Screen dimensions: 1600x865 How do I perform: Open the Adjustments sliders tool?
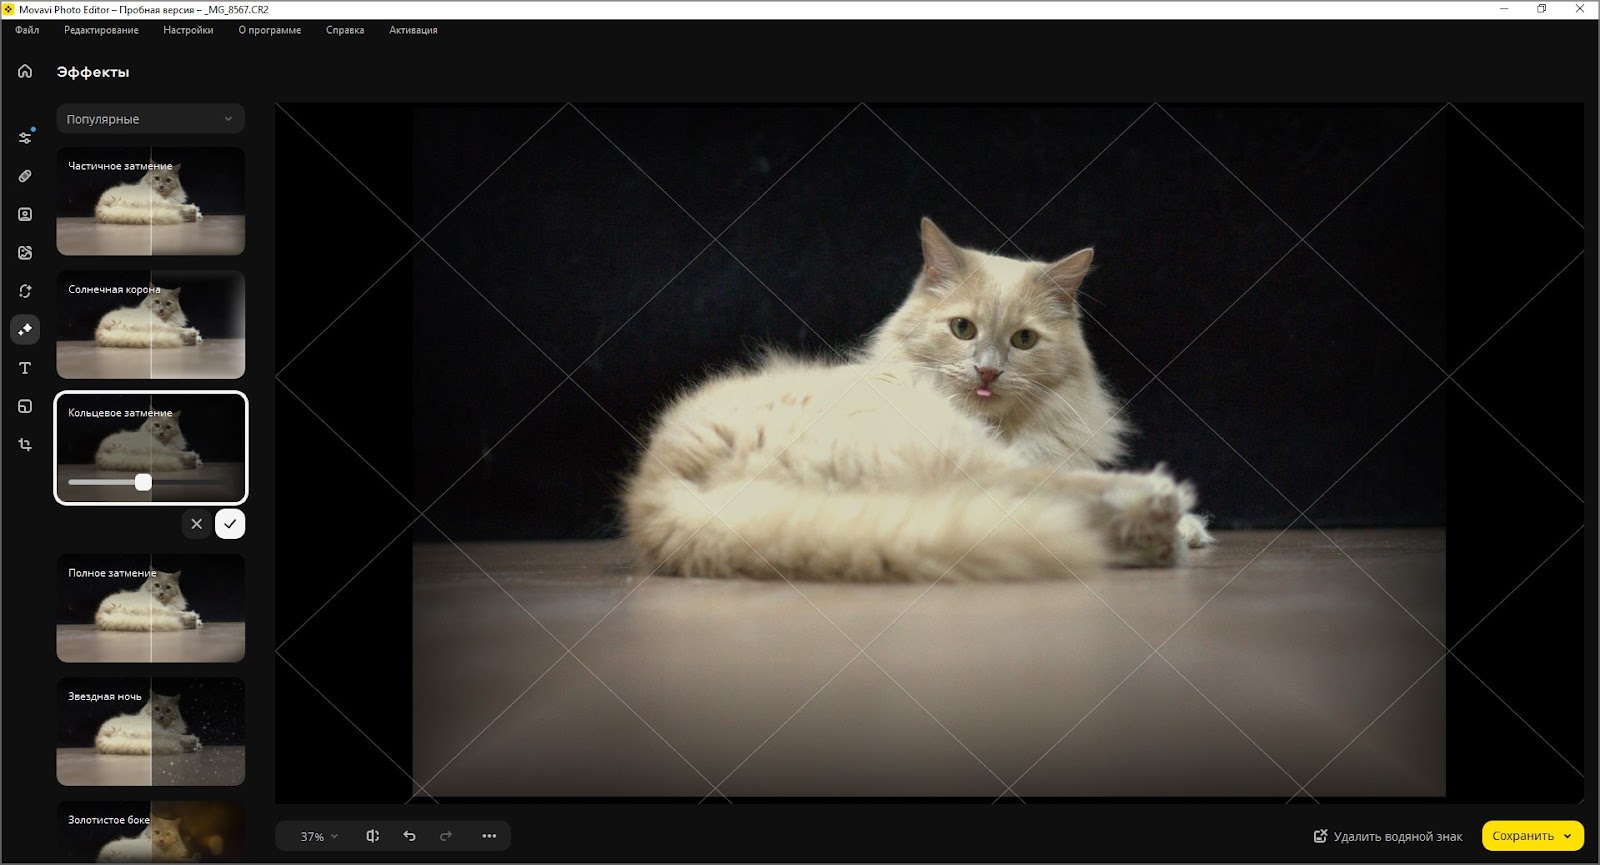(25, 137)
